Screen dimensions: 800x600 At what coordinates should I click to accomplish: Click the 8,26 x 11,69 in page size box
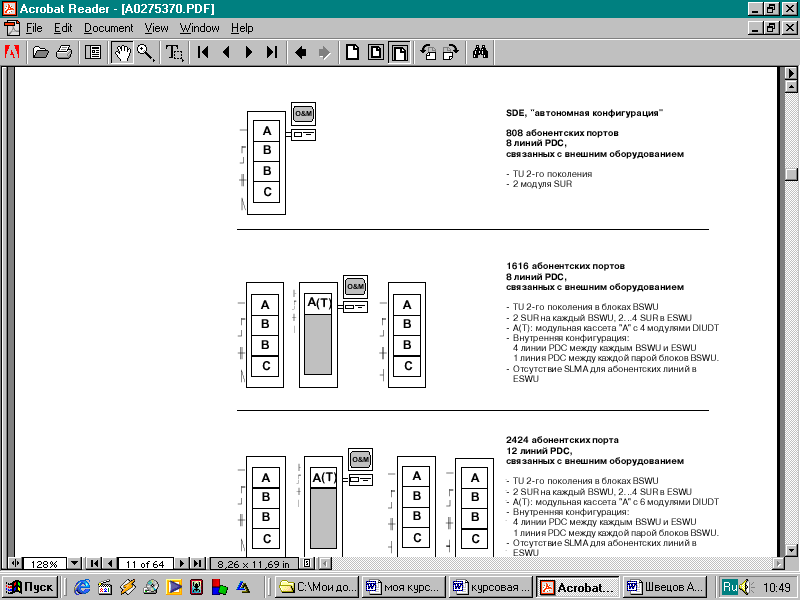pyautogui.click(x=254, y=564)
